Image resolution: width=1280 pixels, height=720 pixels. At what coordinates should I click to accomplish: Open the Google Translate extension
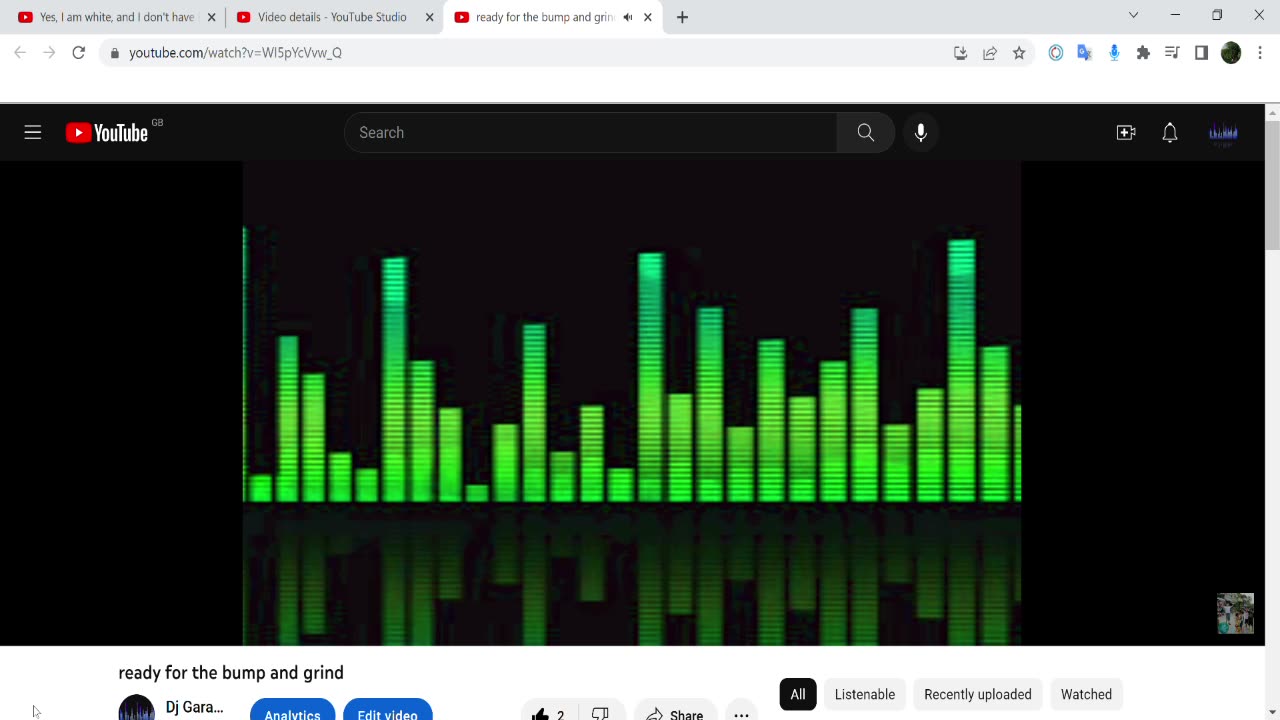tap(1084, 53)
